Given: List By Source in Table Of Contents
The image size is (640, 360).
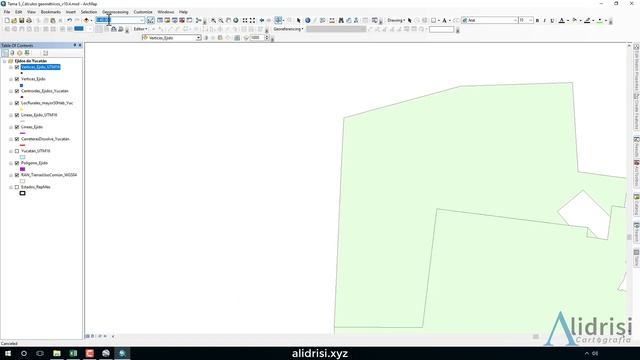Looking at the screenshot, I should tap(12, 53).
